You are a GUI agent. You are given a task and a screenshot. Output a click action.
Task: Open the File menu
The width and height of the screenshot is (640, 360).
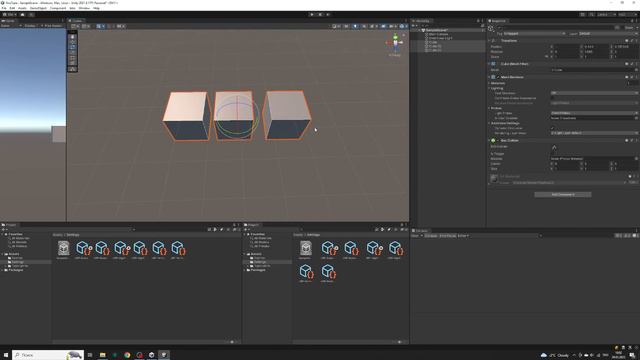click(x=4, y=8)
